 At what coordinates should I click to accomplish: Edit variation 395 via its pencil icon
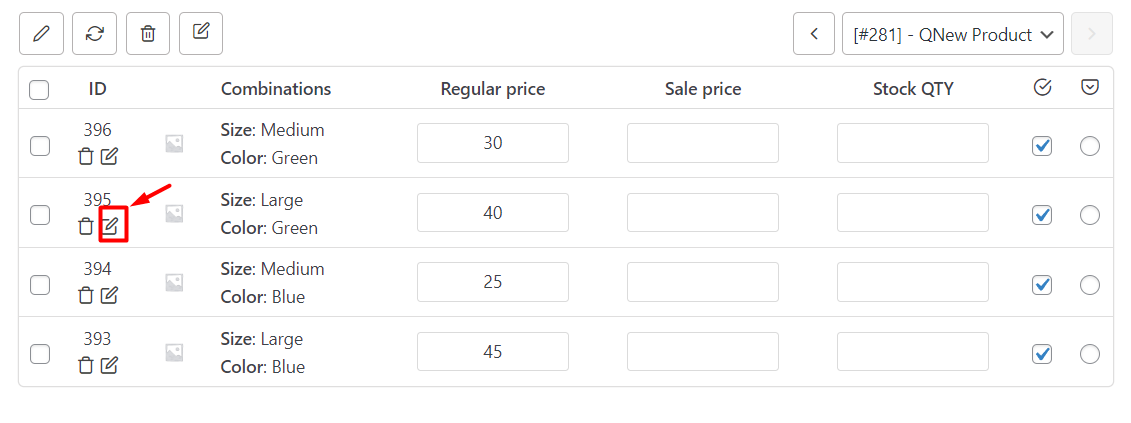[x=110, y=226]
